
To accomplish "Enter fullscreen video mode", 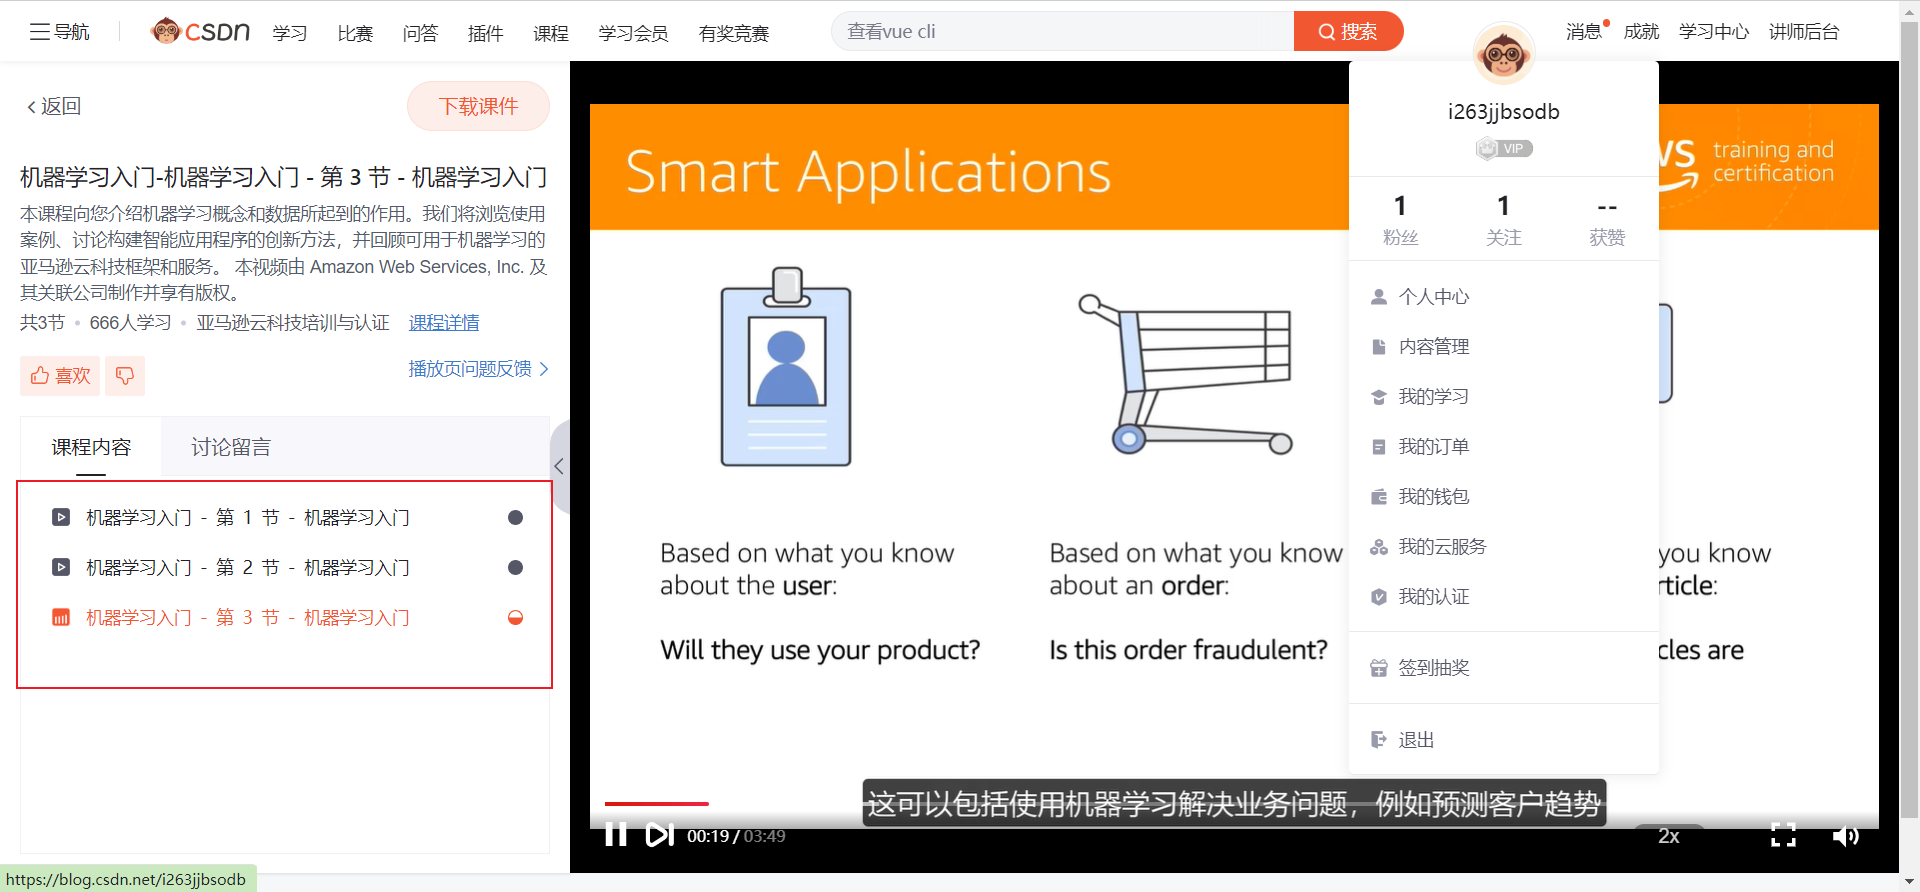I will click(x=1783, y=835).
